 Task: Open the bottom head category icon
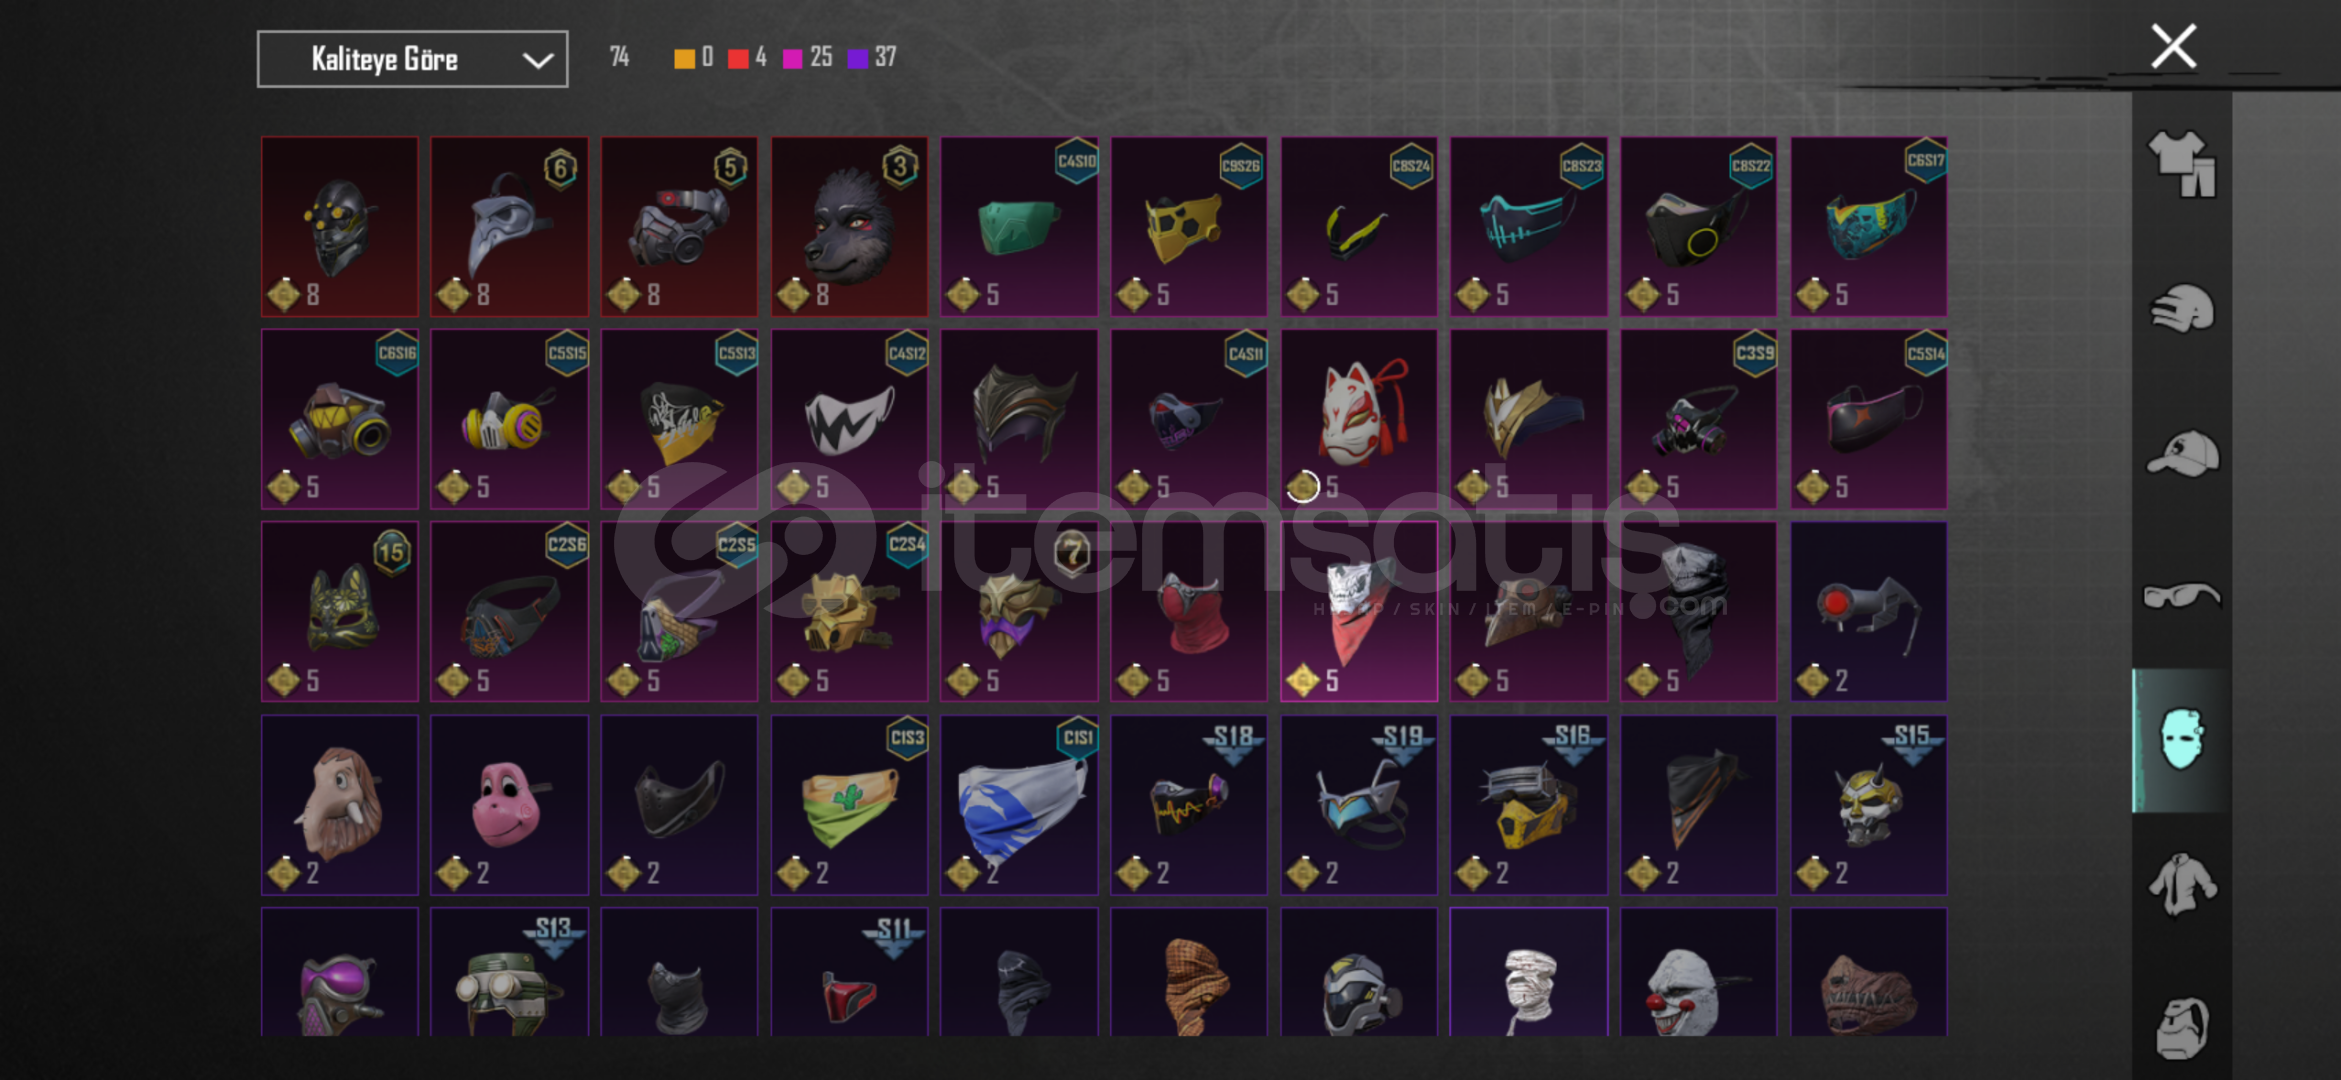pos(2182,1027)
